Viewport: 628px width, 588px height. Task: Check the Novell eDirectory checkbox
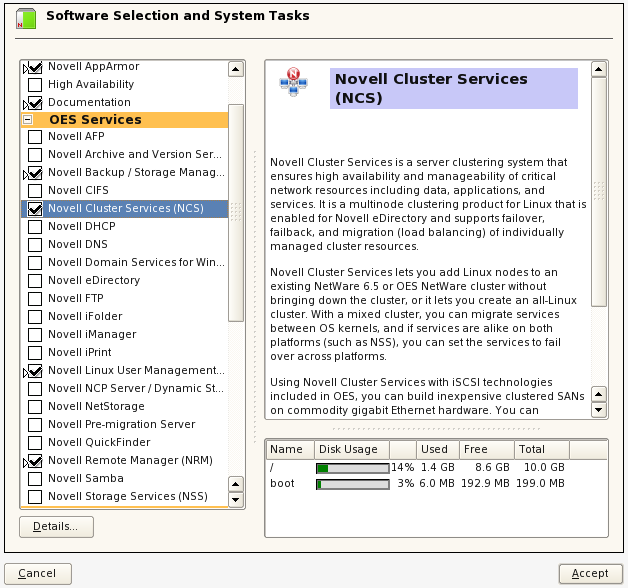point(35,281)
